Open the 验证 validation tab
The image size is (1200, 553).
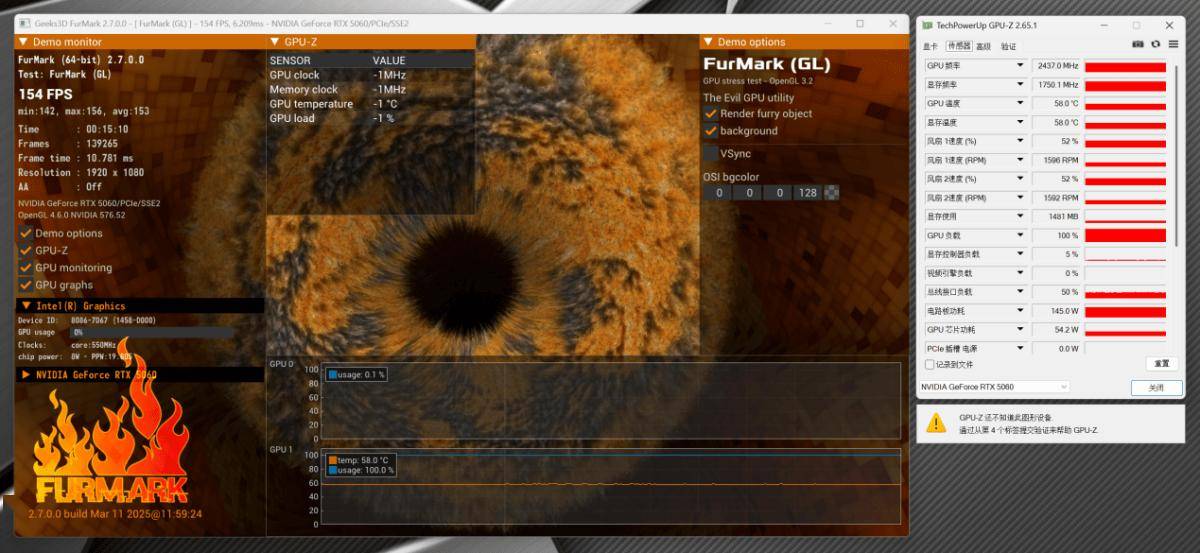click(1009, 46)
